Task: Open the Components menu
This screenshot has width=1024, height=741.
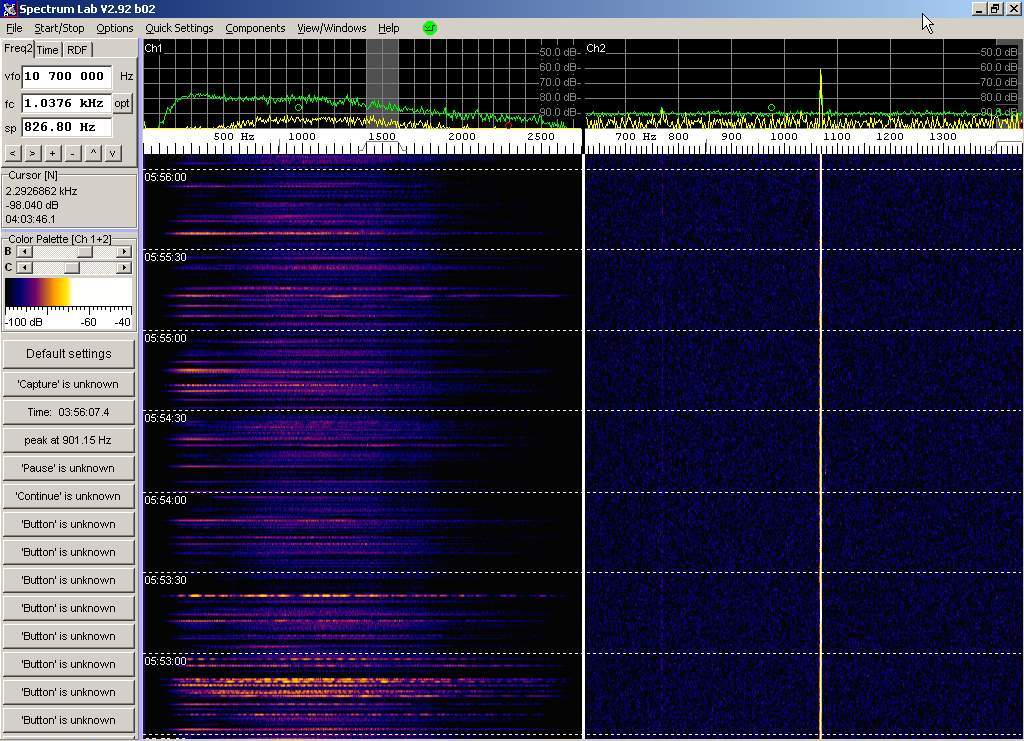Action: click(255, 28)
